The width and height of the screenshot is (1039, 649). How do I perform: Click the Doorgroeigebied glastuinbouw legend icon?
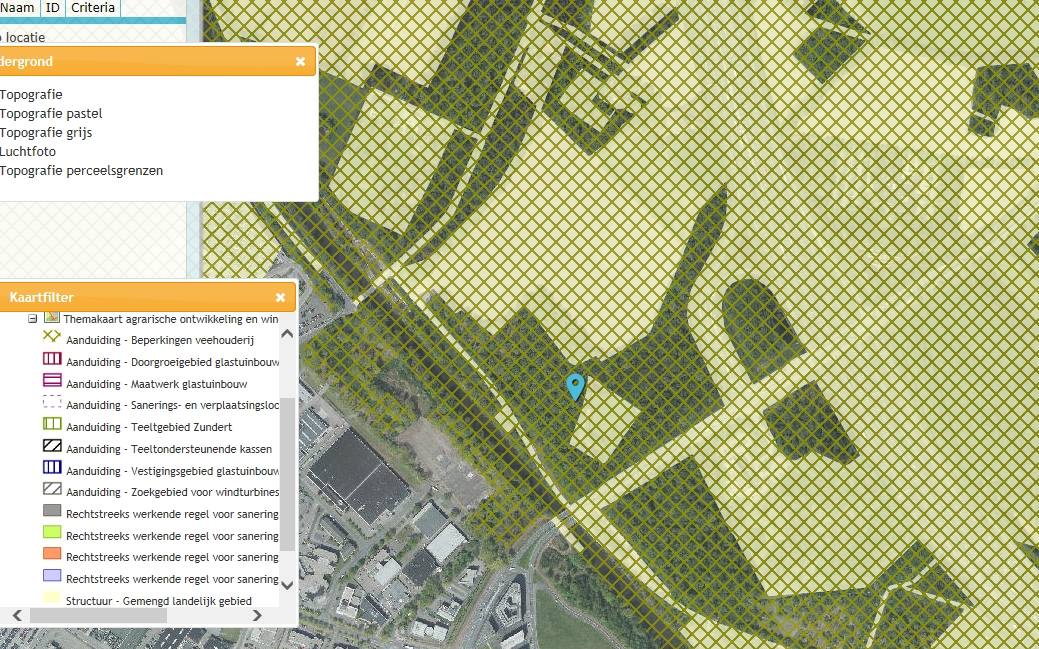coord(52,359)
